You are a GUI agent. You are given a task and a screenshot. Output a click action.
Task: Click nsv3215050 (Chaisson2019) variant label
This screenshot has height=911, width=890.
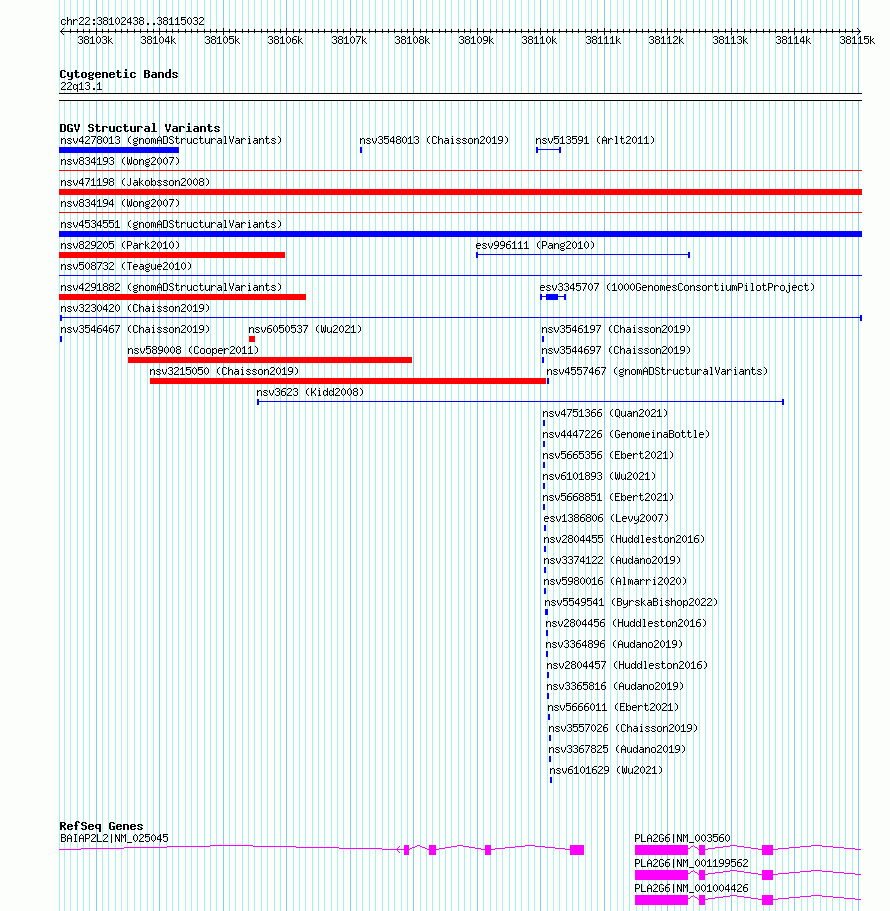(224, 371)
